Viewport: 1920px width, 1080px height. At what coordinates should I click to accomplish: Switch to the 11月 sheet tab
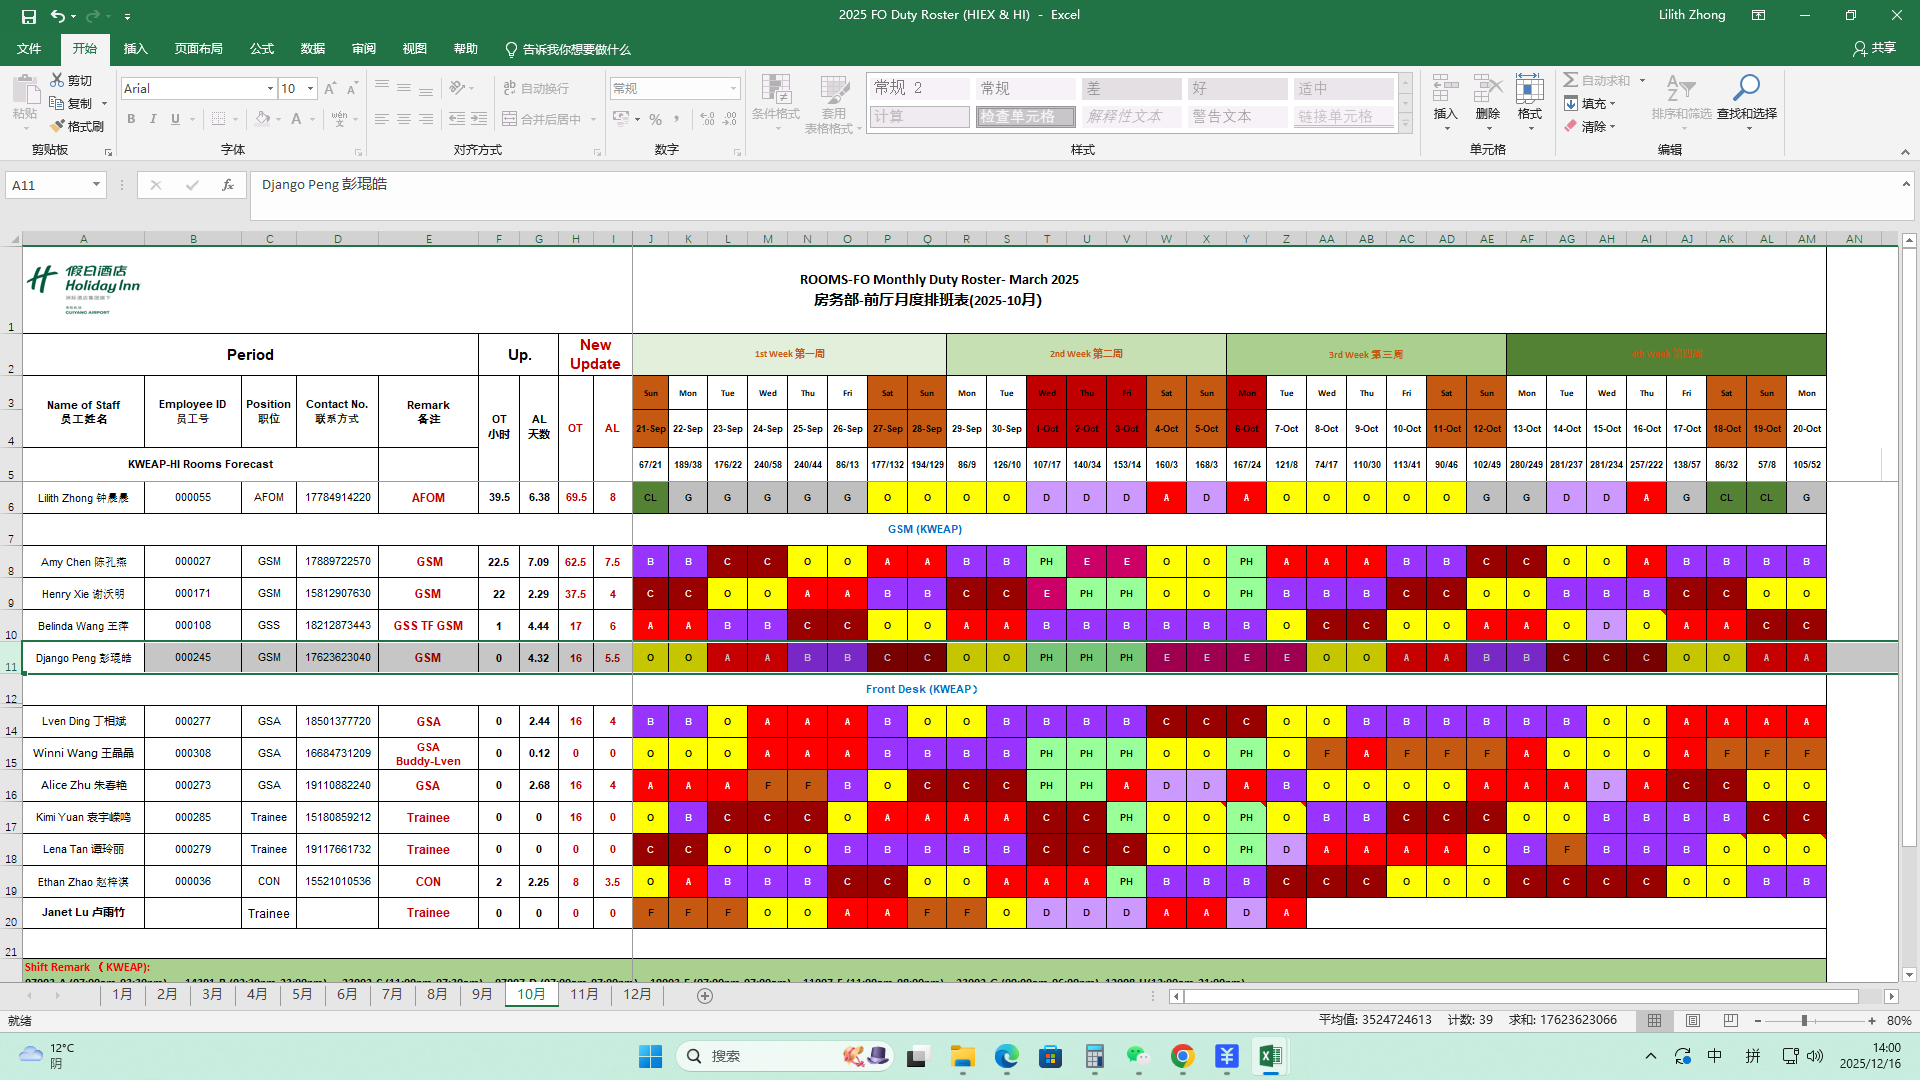(x=584, y=994)
